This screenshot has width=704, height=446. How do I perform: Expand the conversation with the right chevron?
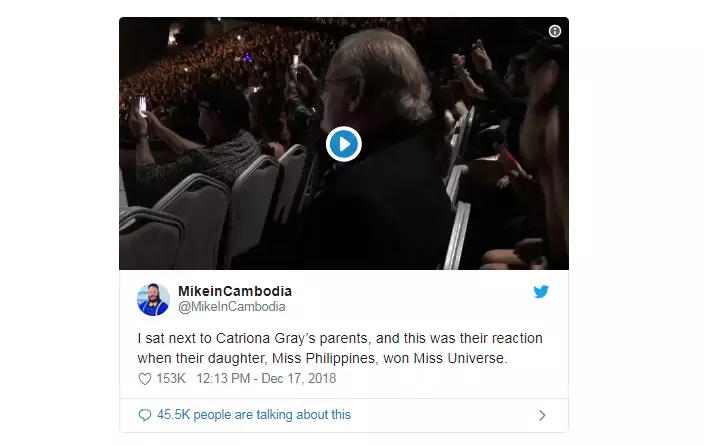tap(542, 415)
